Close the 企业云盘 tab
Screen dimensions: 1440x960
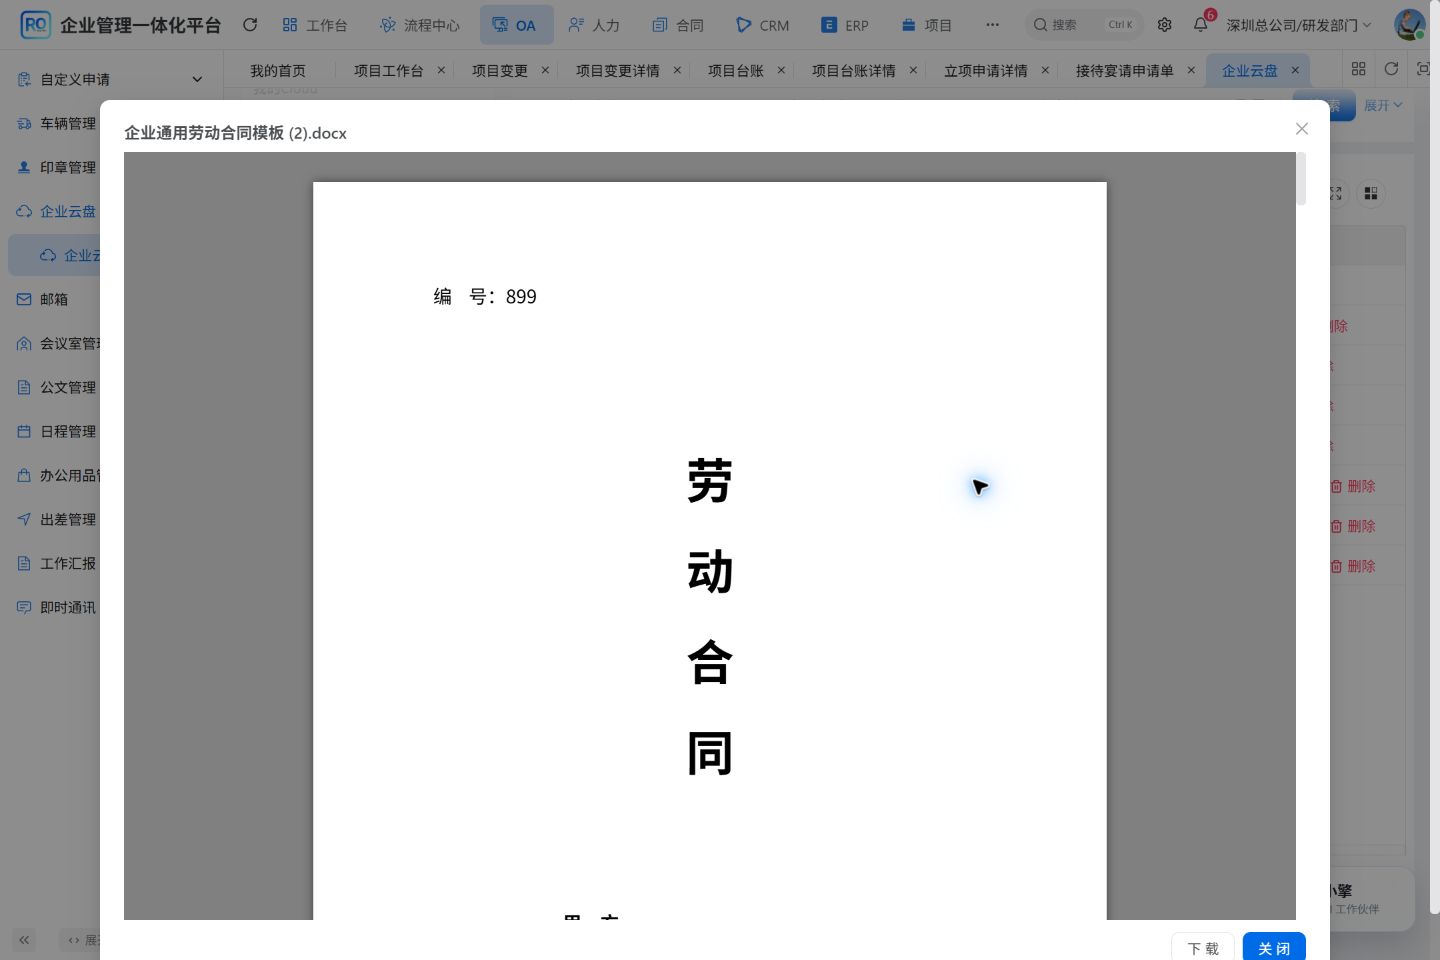click(1295, 70)
